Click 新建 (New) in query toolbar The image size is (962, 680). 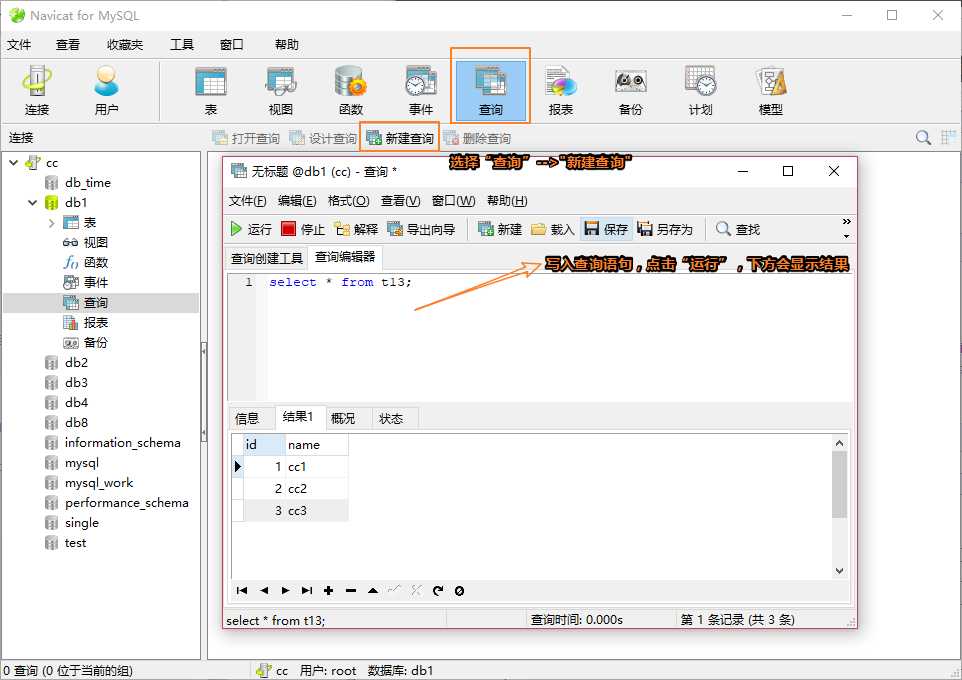[500, 229]
